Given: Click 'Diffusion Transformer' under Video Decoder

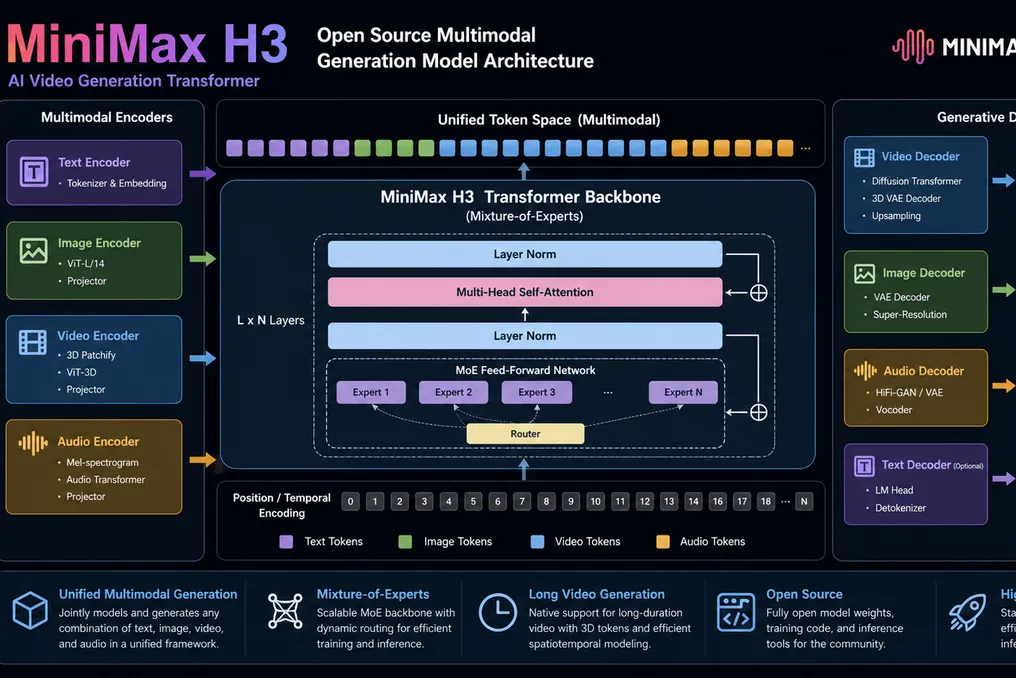Looking at the screenshot, I should coord(916,181).
